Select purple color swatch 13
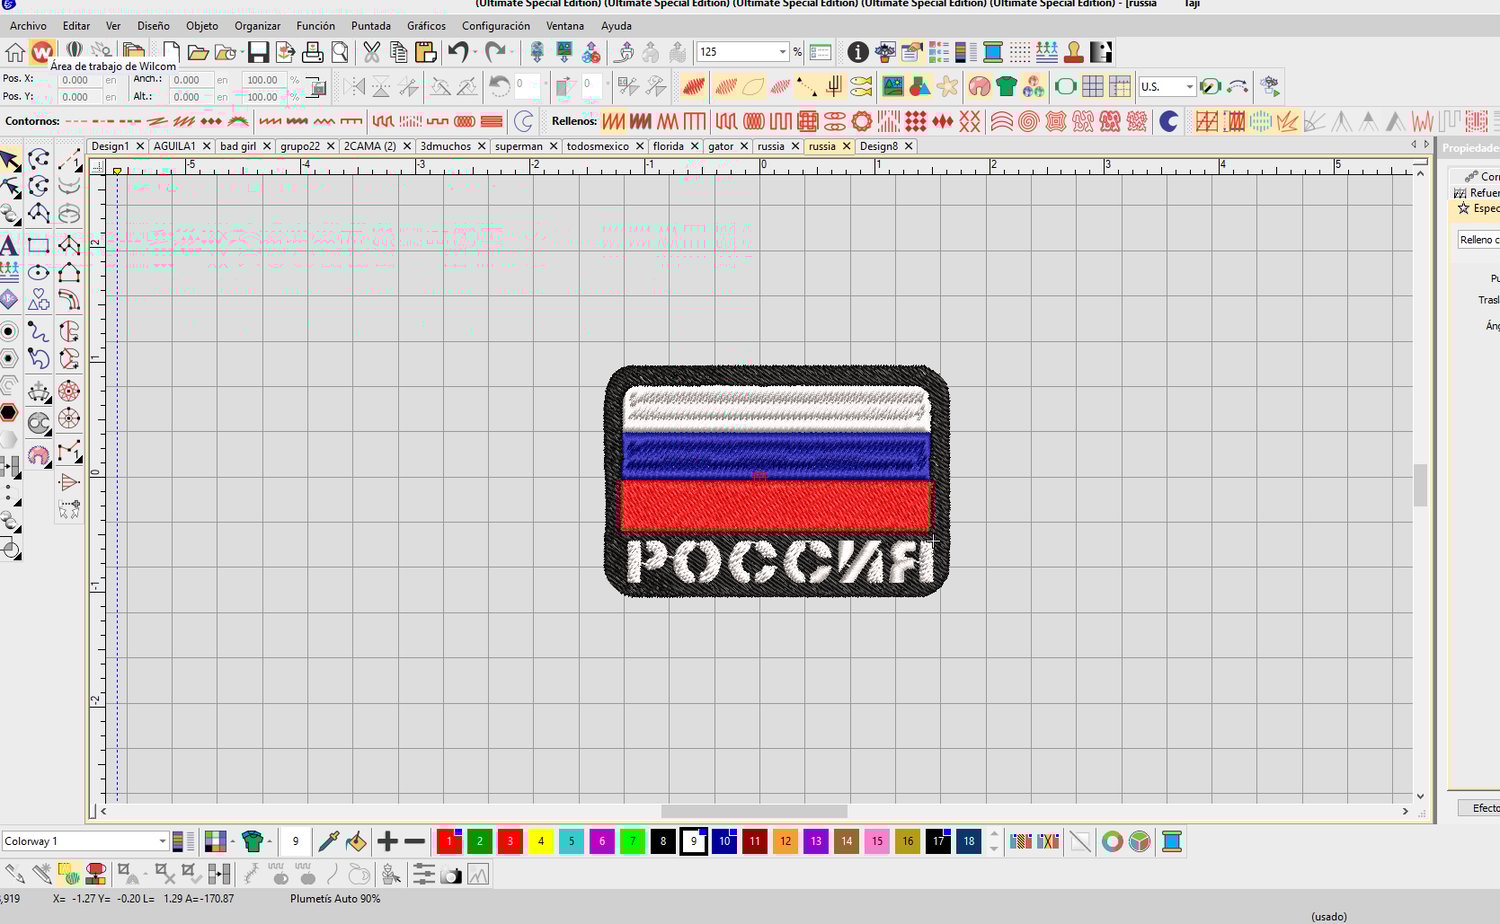The image size is (1500, 924). pos(816,842)
